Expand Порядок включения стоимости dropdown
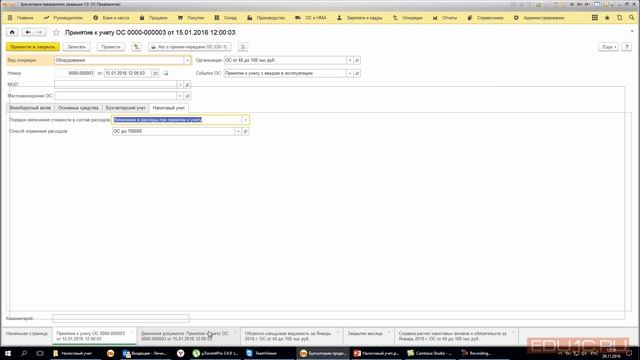This screenshot has width=640, height=360. point(245,120)
